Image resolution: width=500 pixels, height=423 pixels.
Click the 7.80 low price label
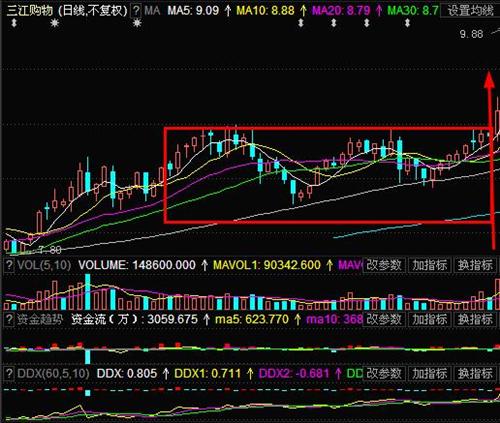click(50, 250)
